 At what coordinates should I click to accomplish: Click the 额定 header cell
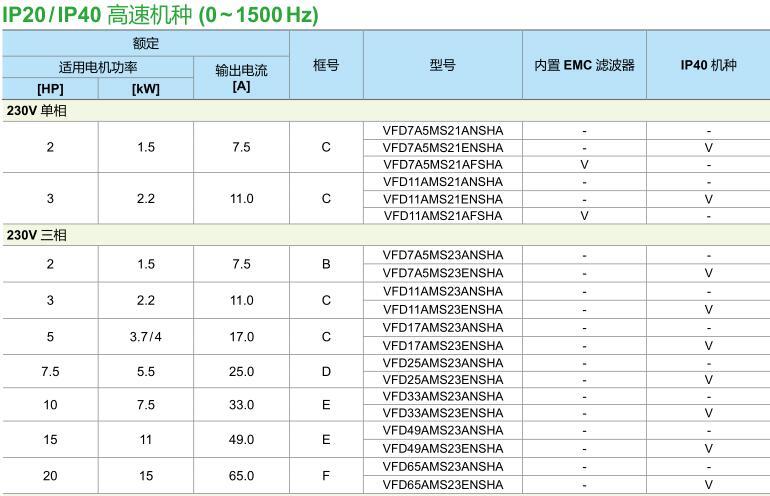tap(146, 43)
